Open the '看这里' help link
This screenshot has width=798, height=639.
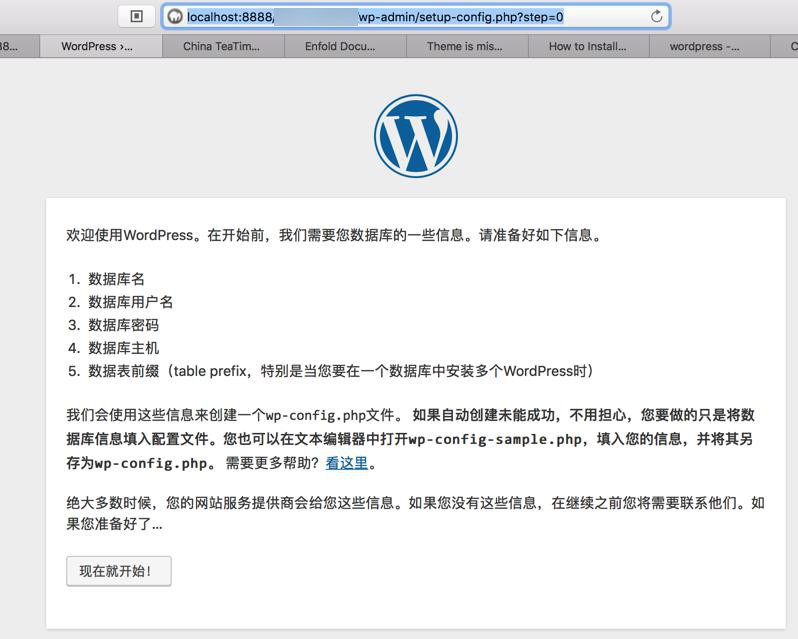[x=347, y=463]
